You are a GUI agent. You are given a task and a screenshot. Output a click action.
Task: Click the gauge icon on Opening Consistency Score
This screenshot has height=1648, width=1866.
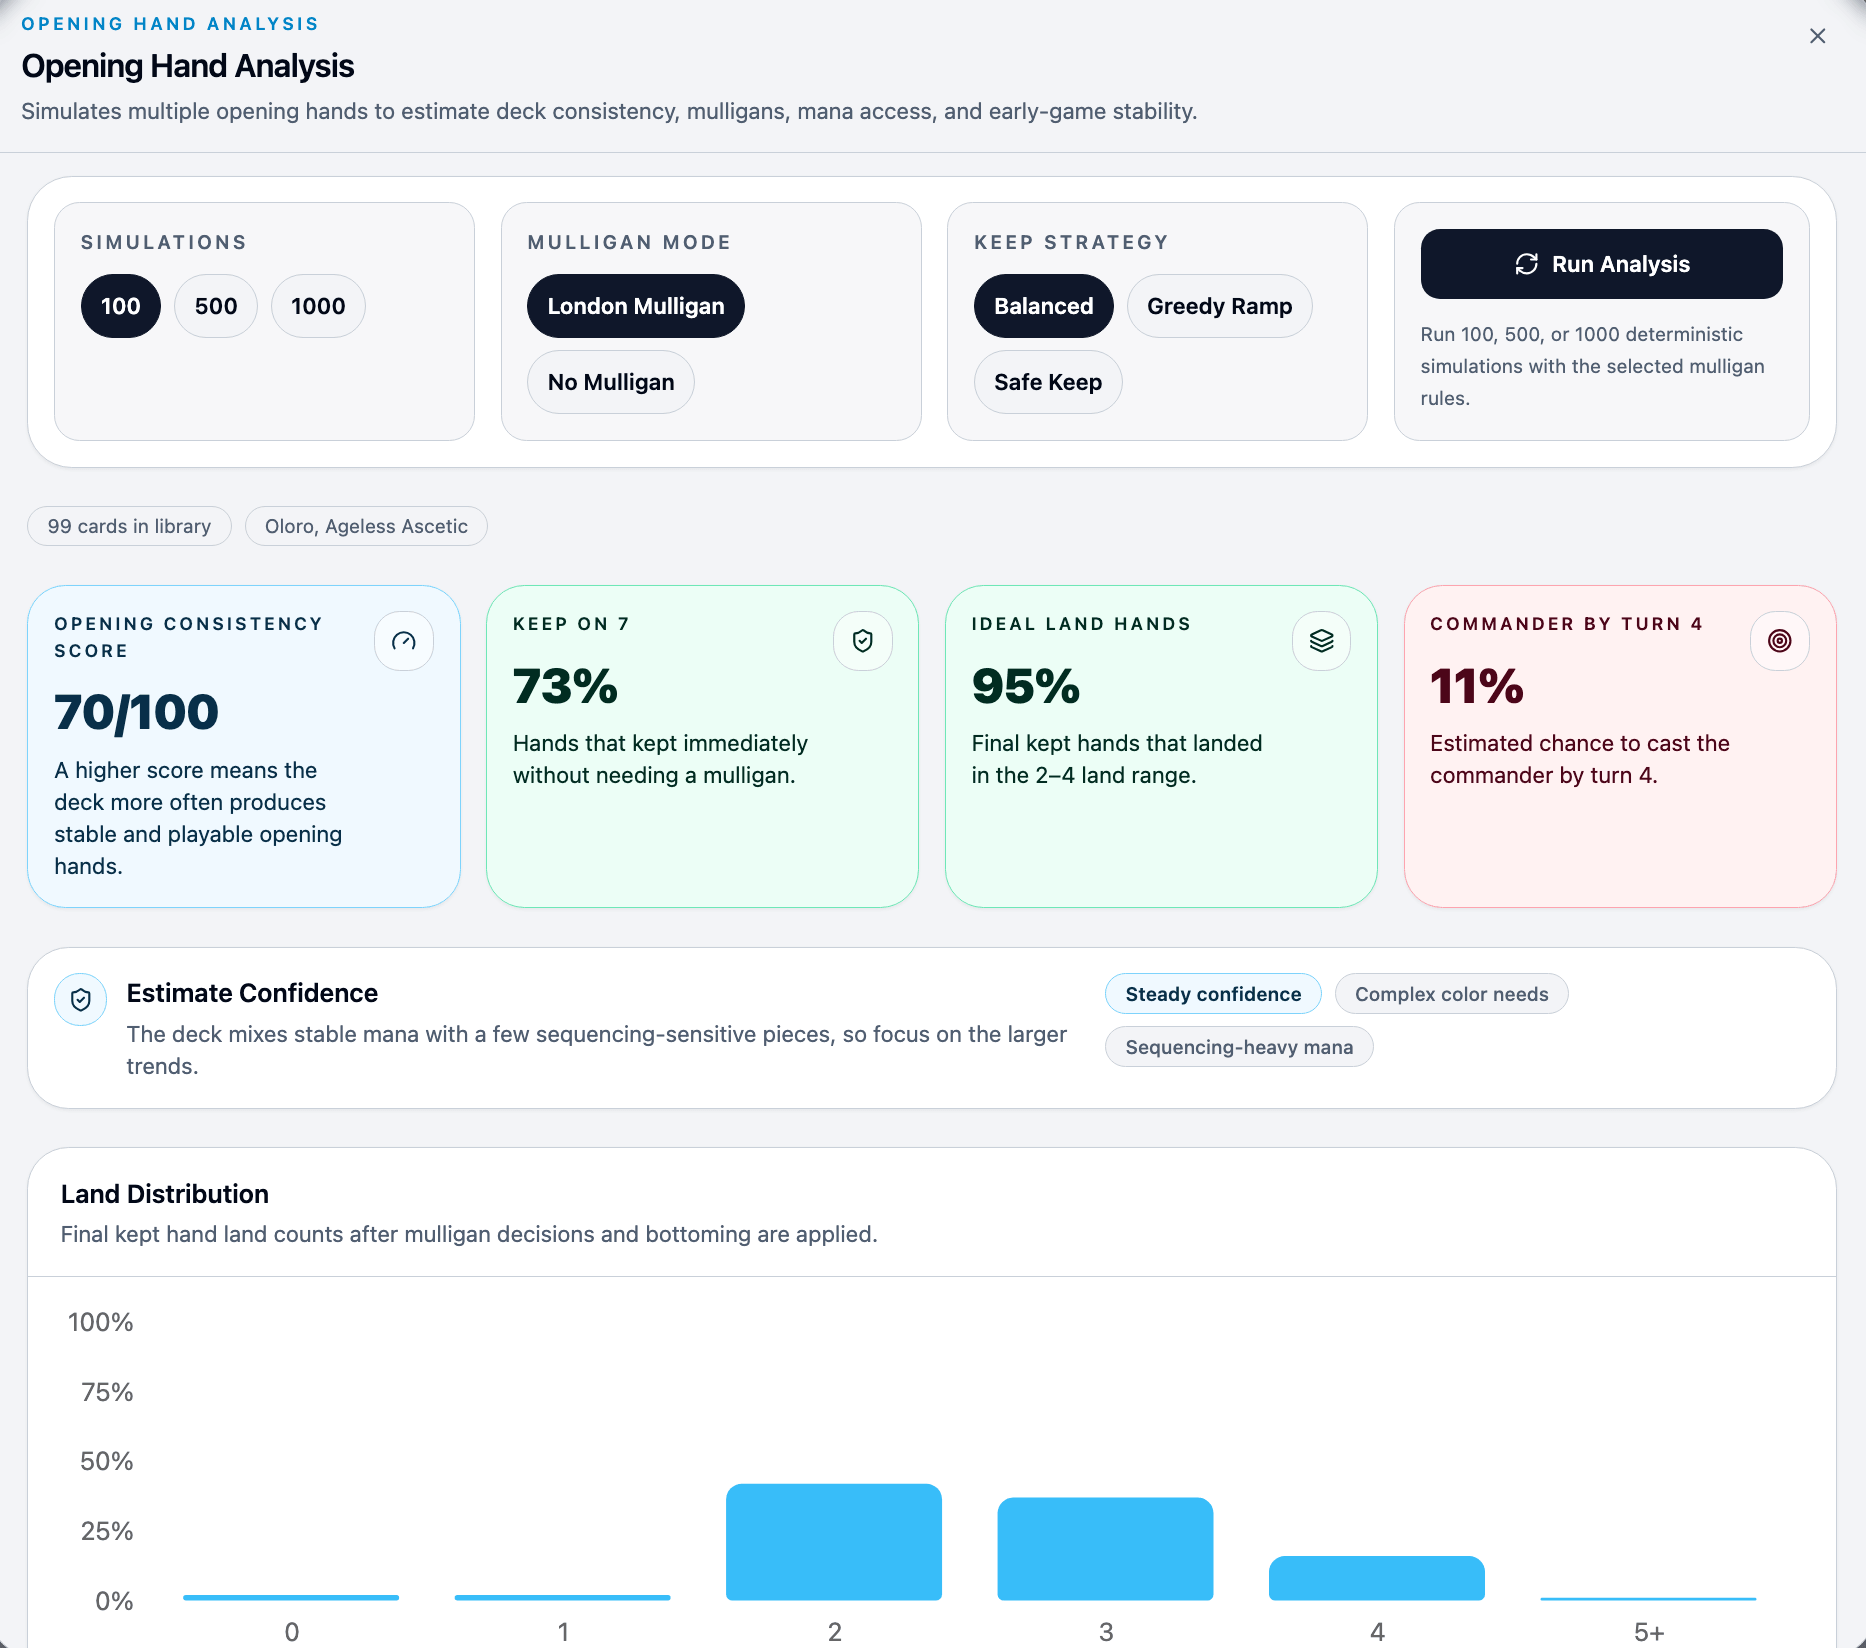pyautogui.click(x=403, y=641)
